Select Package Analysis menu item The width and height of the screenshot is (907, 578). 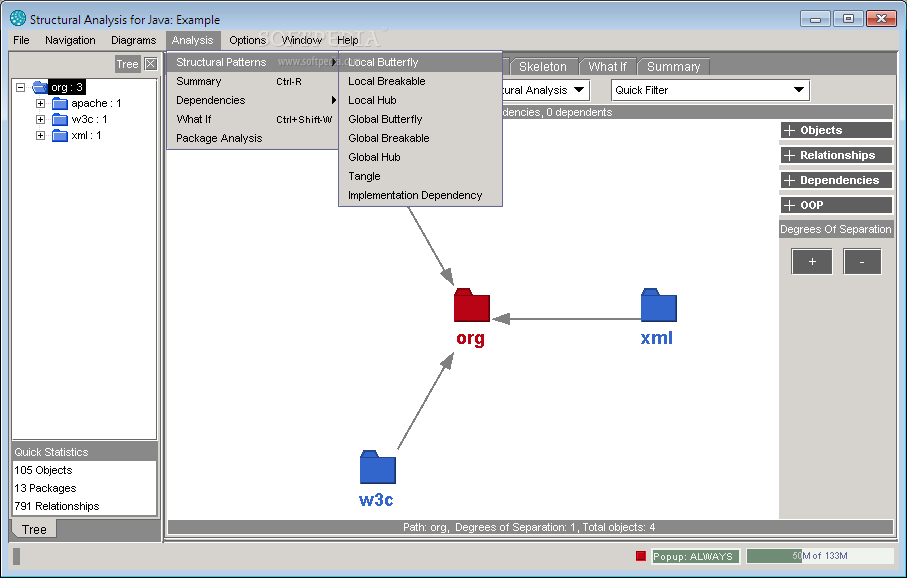pos(253,138)
